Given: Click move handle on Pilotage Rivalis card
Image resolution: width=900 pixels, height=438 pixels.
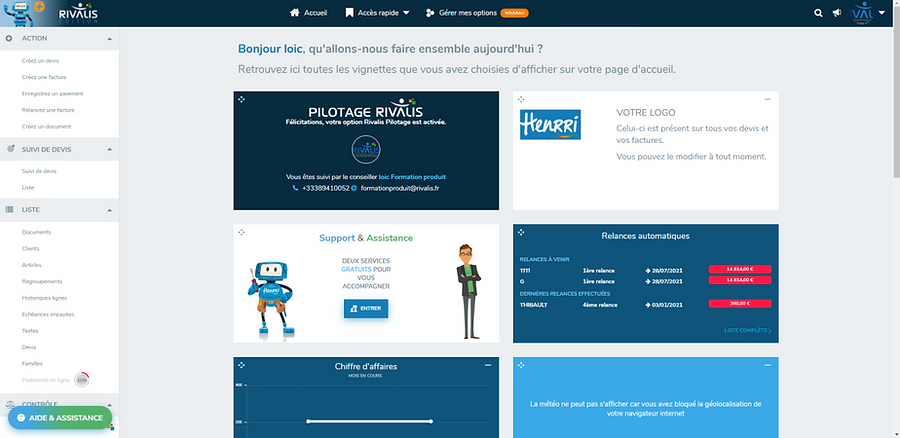Looking at the screenshot, I should pos(242,99).
